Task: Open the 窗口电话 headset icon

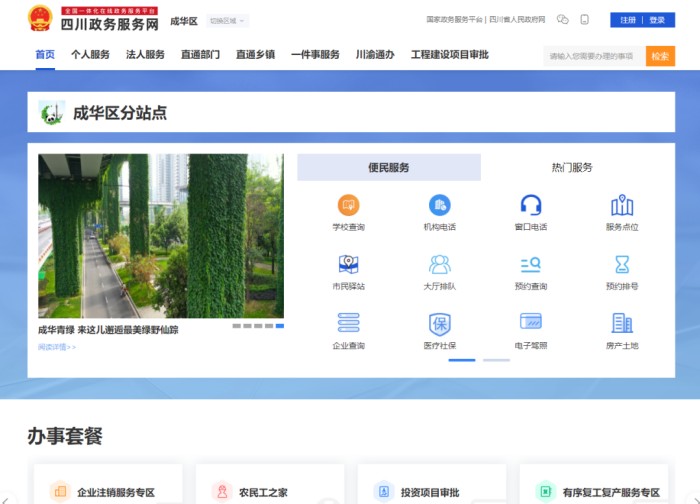Action: click(x=530, y=206)
